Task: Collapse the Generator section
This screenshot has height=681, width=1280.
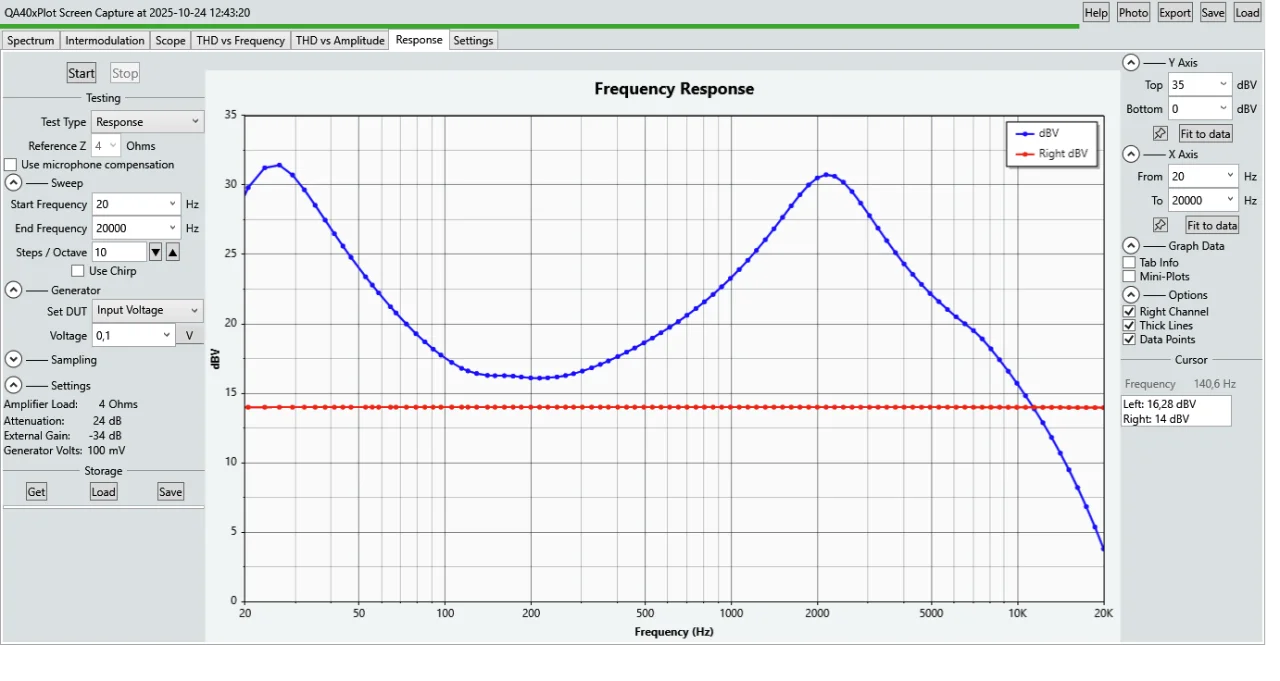Action: point(14,290)
